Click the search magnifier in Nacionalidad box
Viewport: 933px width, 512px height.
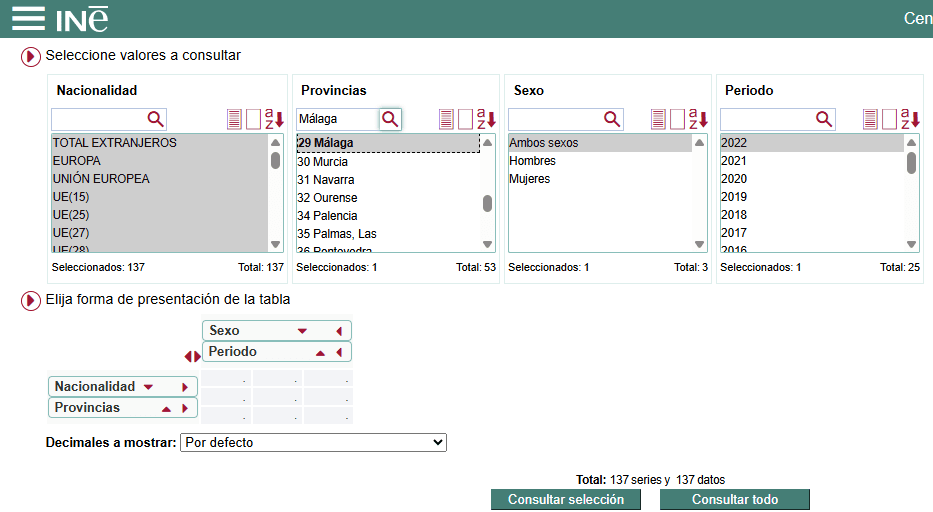[155, 119]
